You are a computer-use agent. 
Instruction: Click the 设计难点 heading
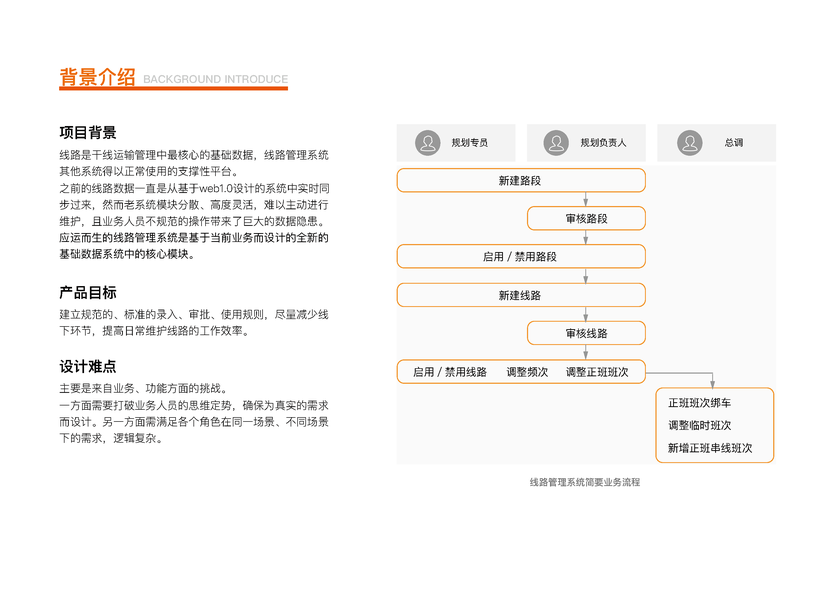pos(88,367)
